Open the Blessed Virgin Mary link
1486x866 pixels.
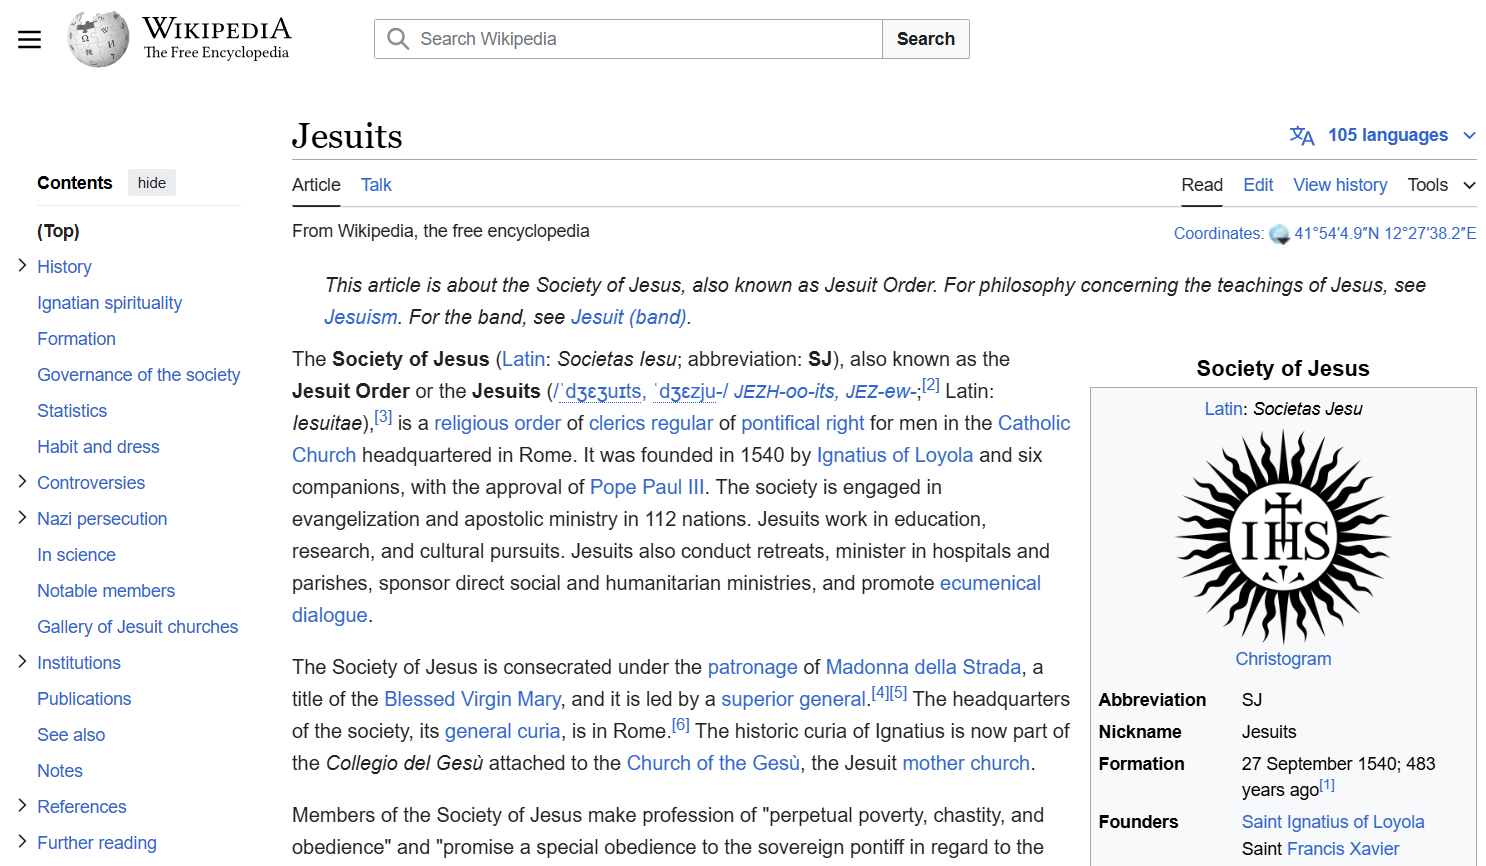click(472, 699)
